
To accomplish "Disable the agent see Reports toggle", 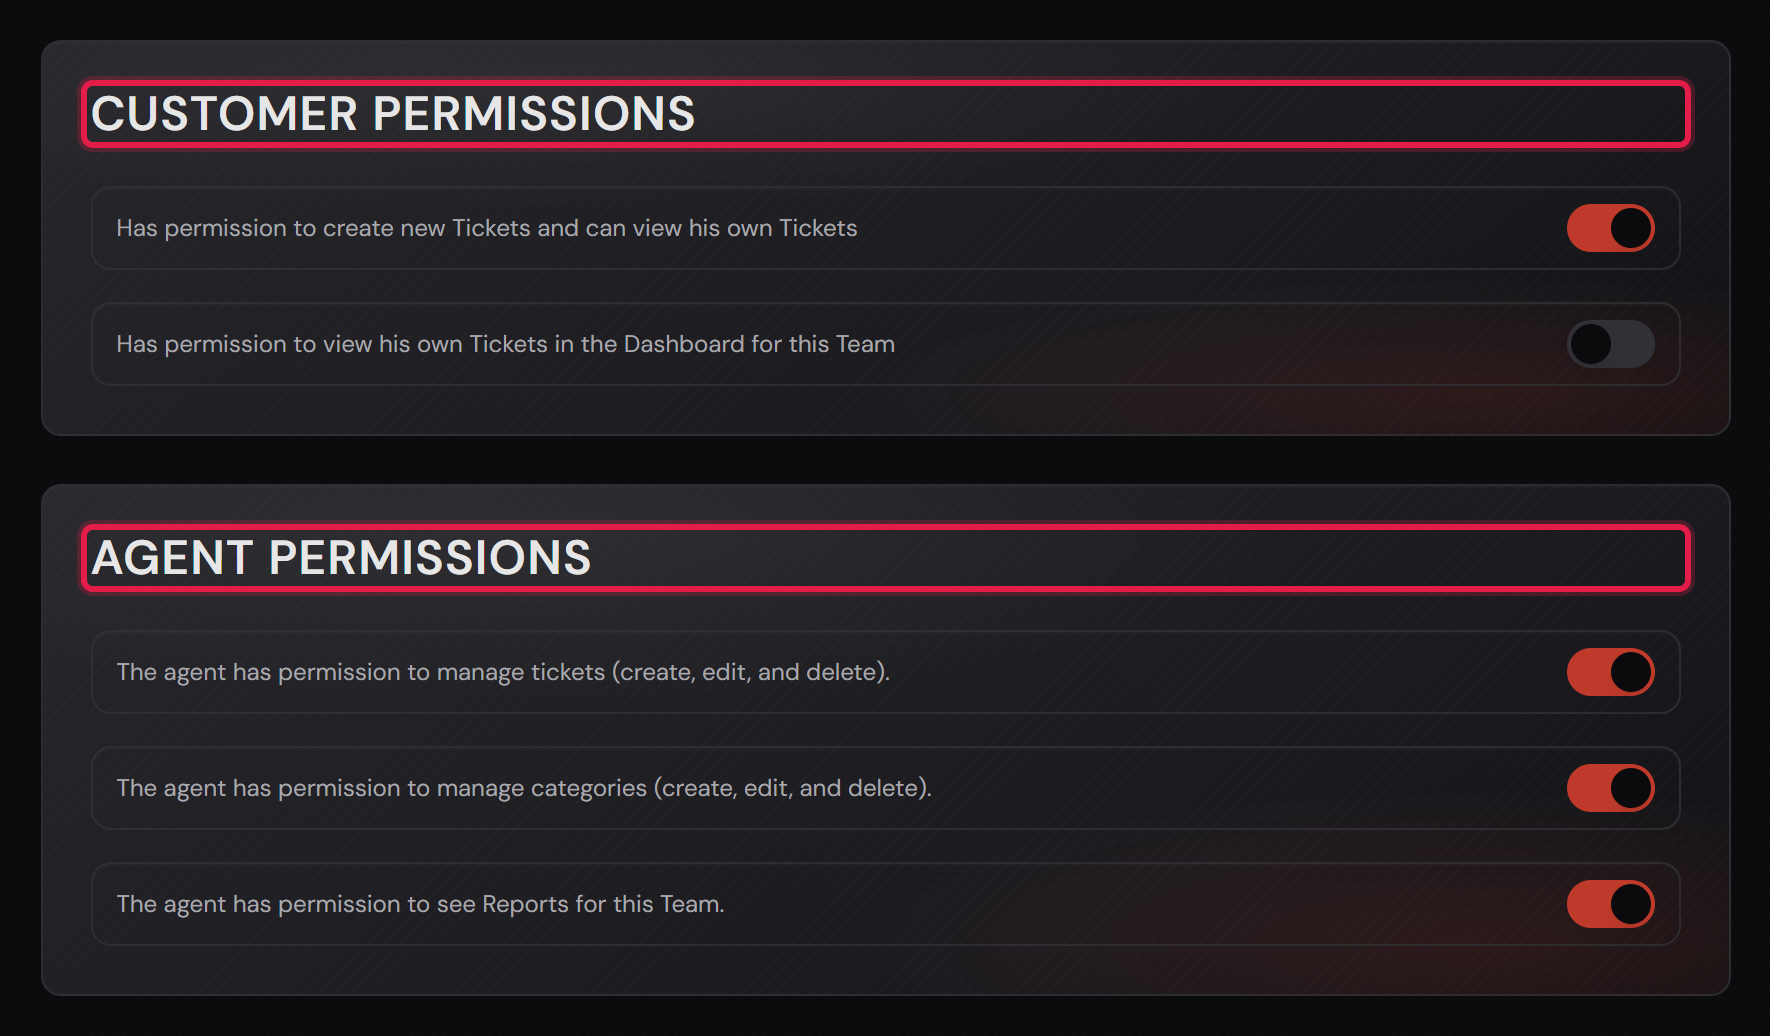I will pos(1610,904).
